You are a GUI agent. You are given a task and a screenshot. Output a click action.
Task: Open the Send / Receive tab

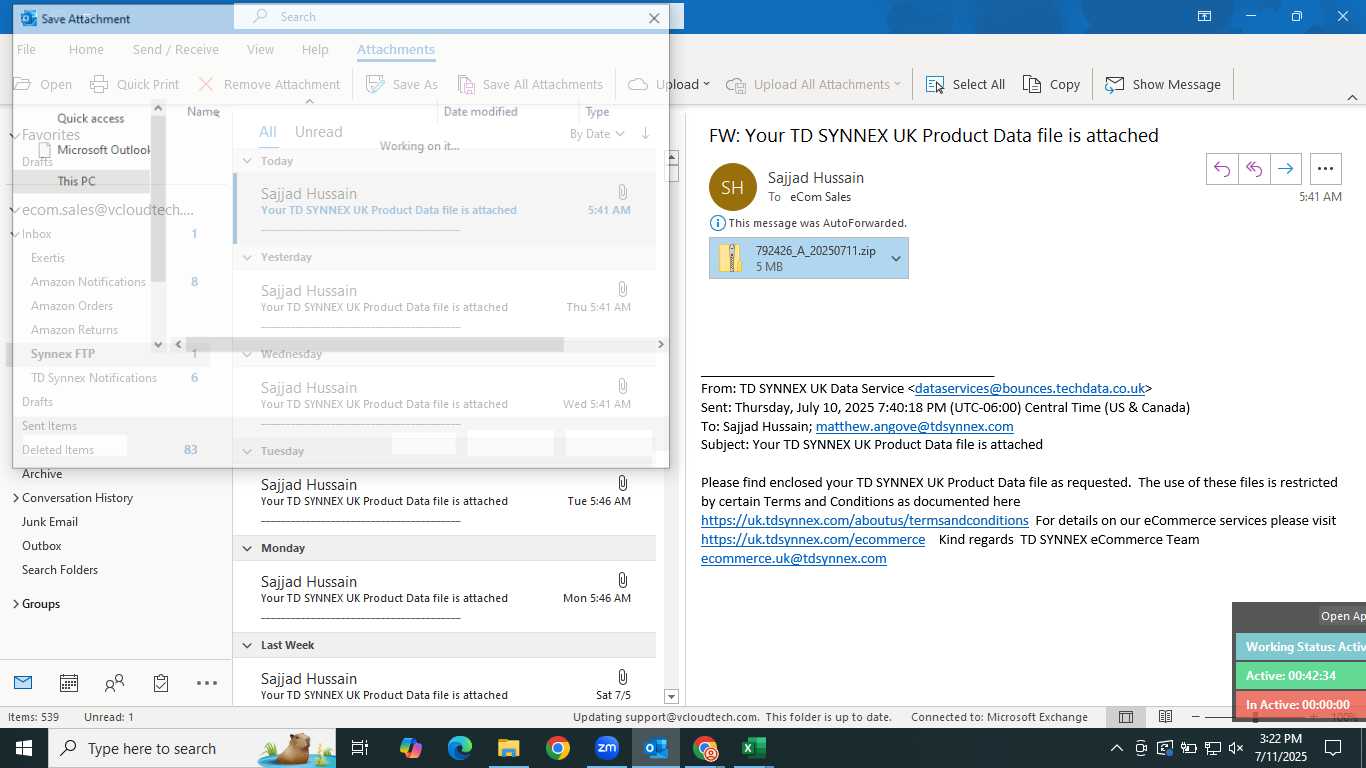click(x=176, y=49)
